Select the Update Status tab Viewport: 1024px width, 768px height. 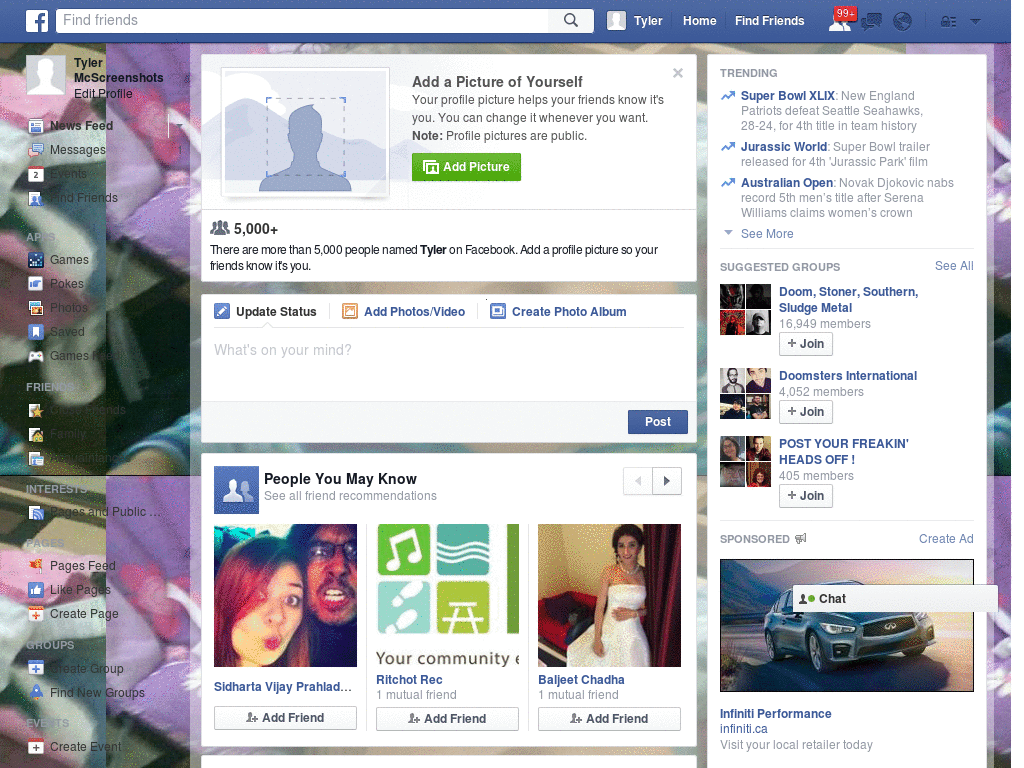[x=265, y=312]
